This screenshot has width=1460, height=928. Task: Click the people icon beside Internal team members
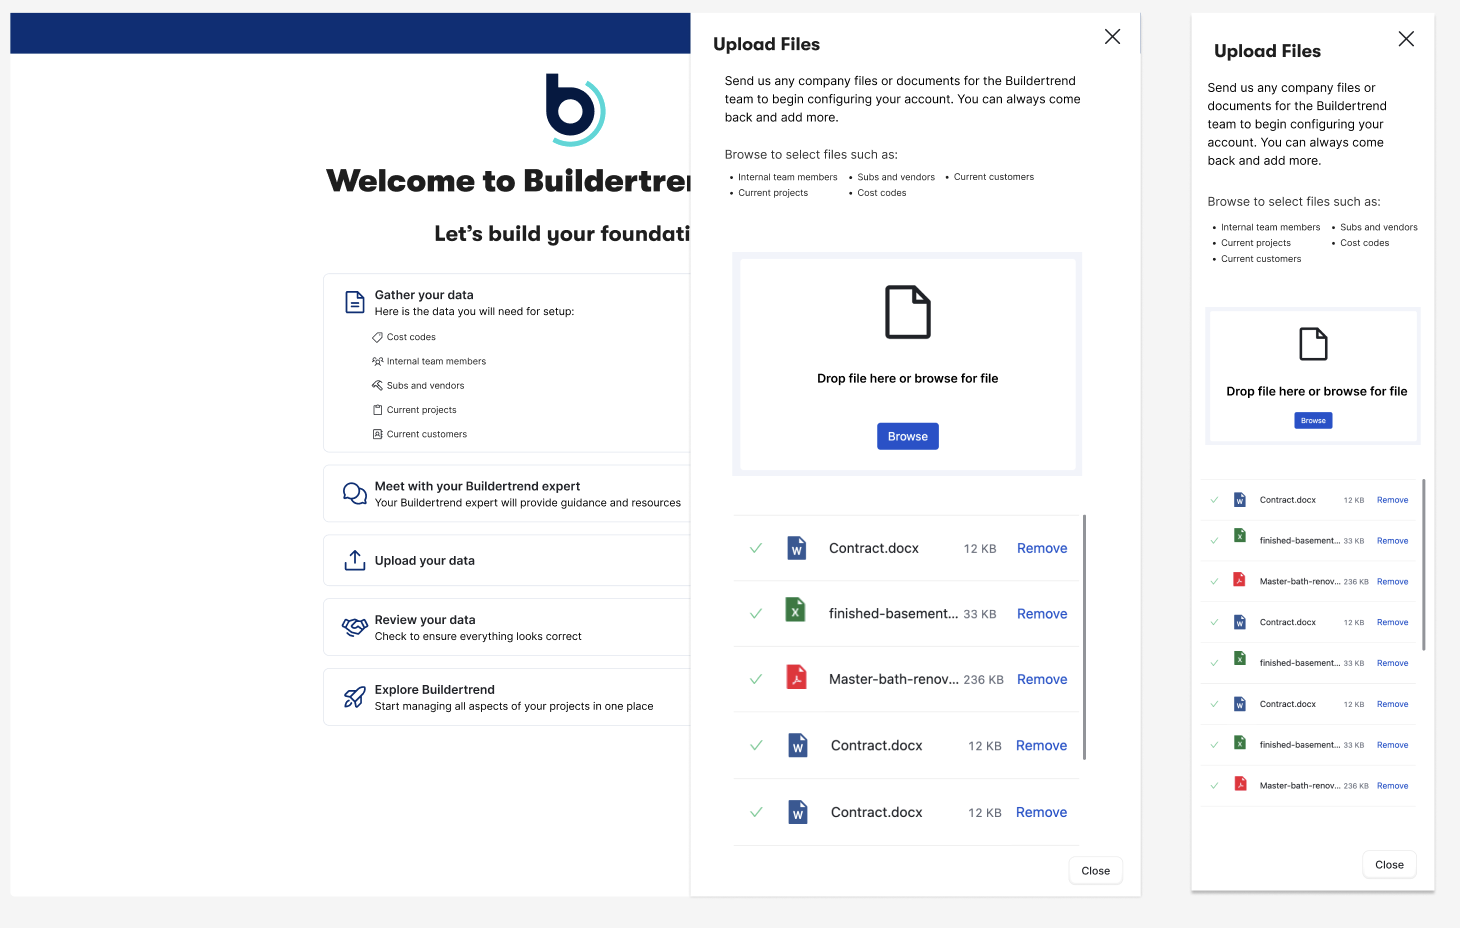[x=377, y=361]
